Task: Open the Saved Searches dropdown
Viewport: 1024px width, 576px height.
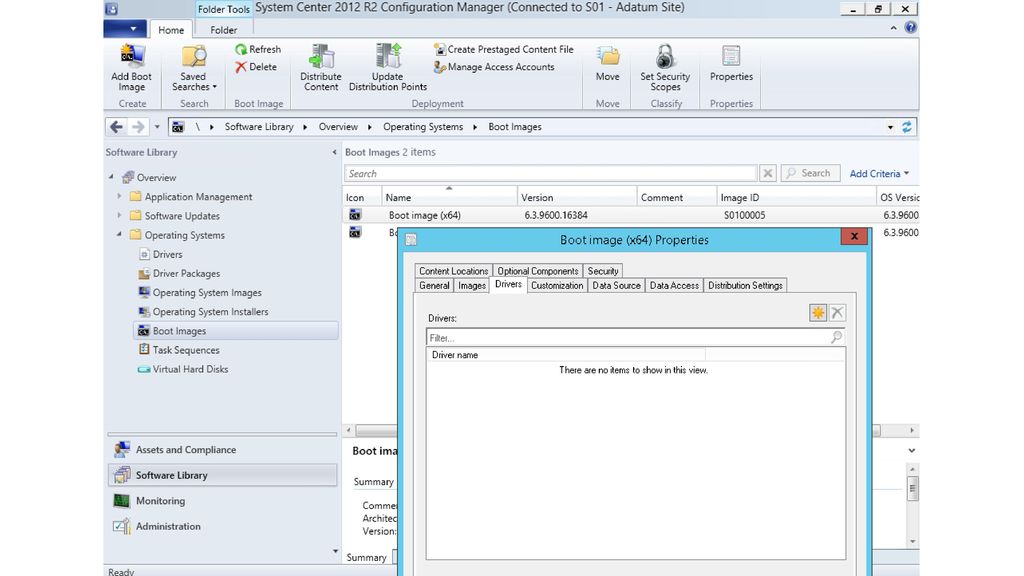Action: click(193, 68)
